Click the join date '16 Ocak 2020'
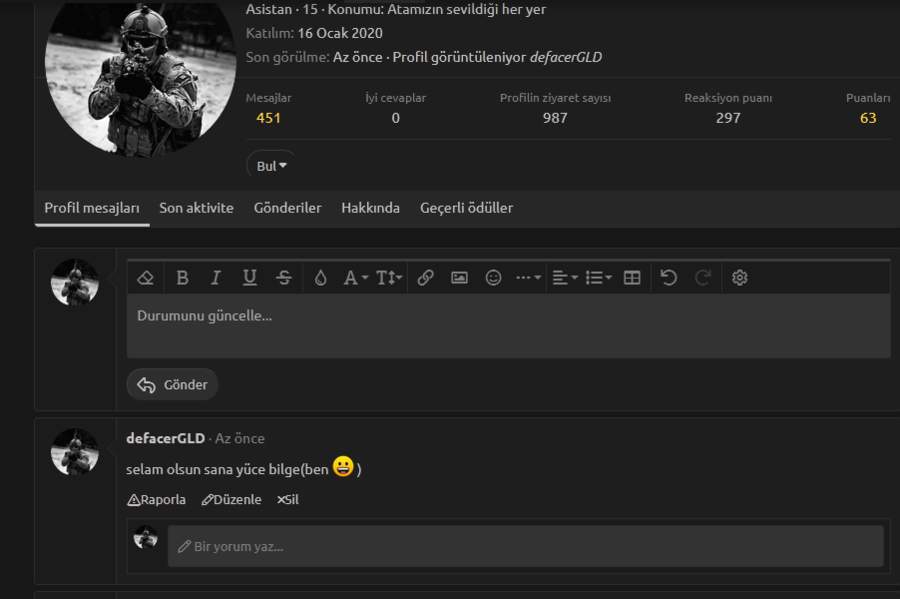This screenshot has width=900, height=599. 340,33
